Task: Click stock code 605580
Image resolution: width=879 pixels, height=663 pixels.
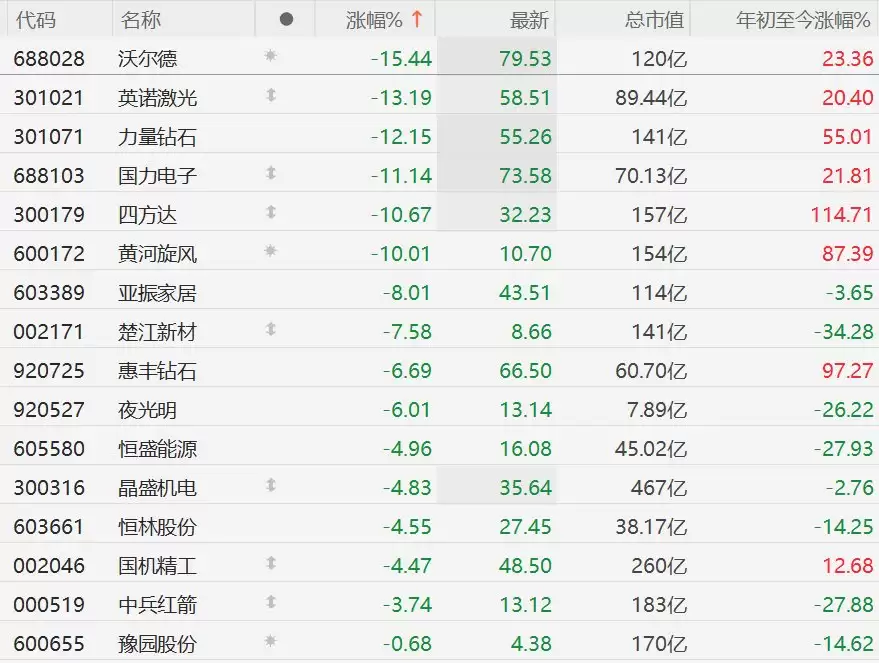Action: pos(49,448)
